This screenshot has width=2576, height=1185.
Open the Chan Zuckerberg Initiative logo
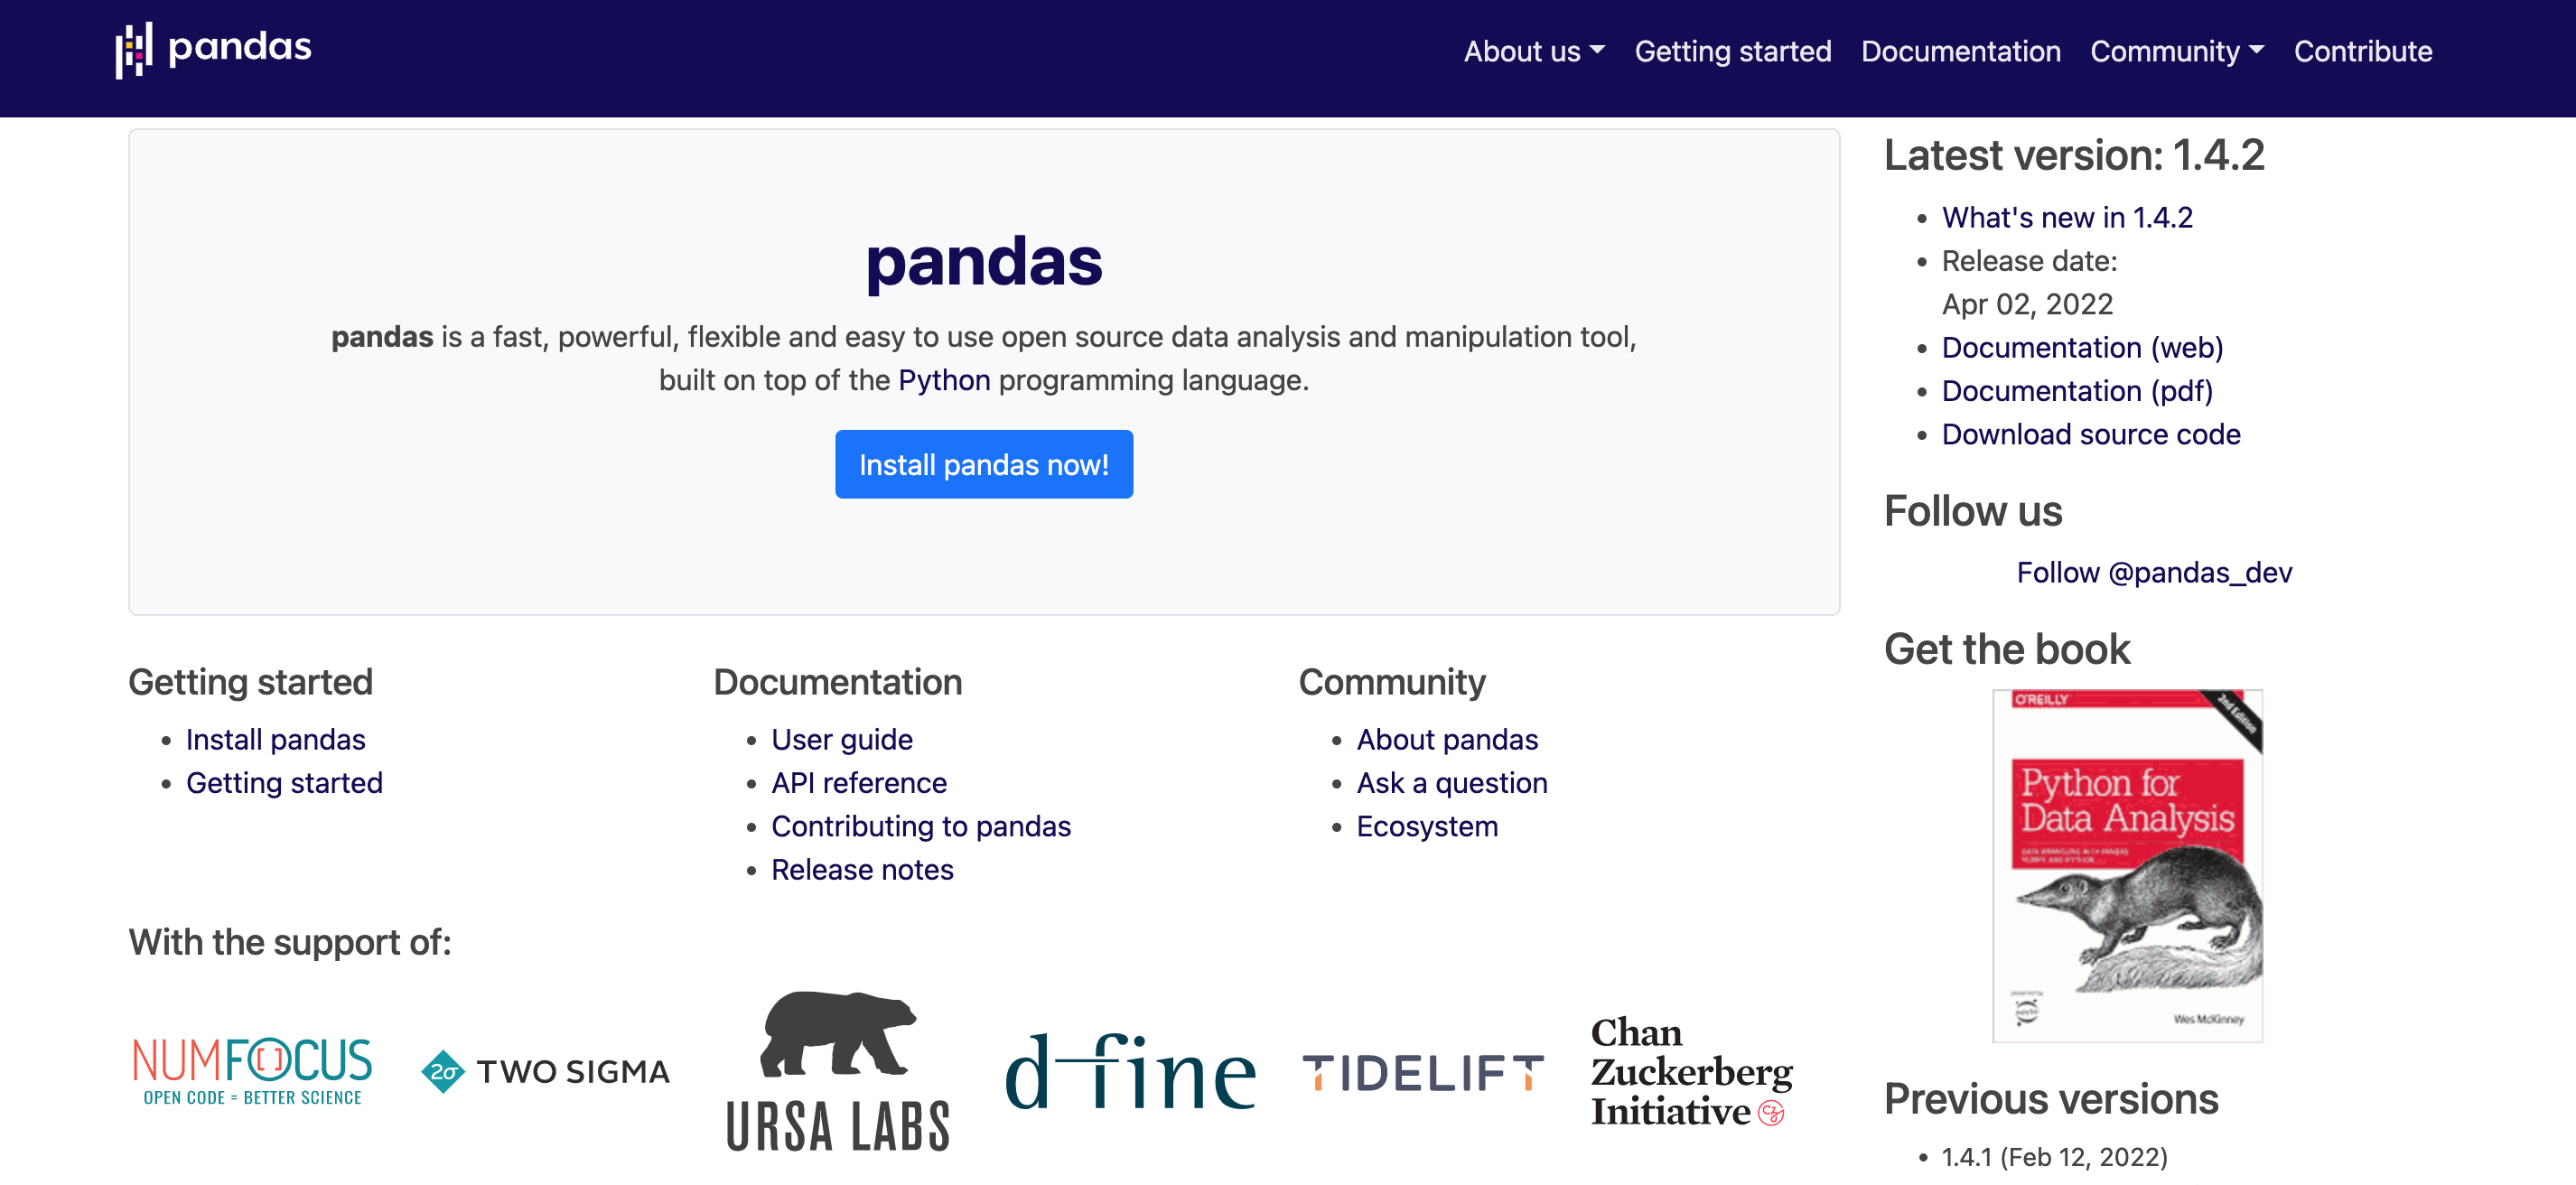[x=1691, y=1071]
